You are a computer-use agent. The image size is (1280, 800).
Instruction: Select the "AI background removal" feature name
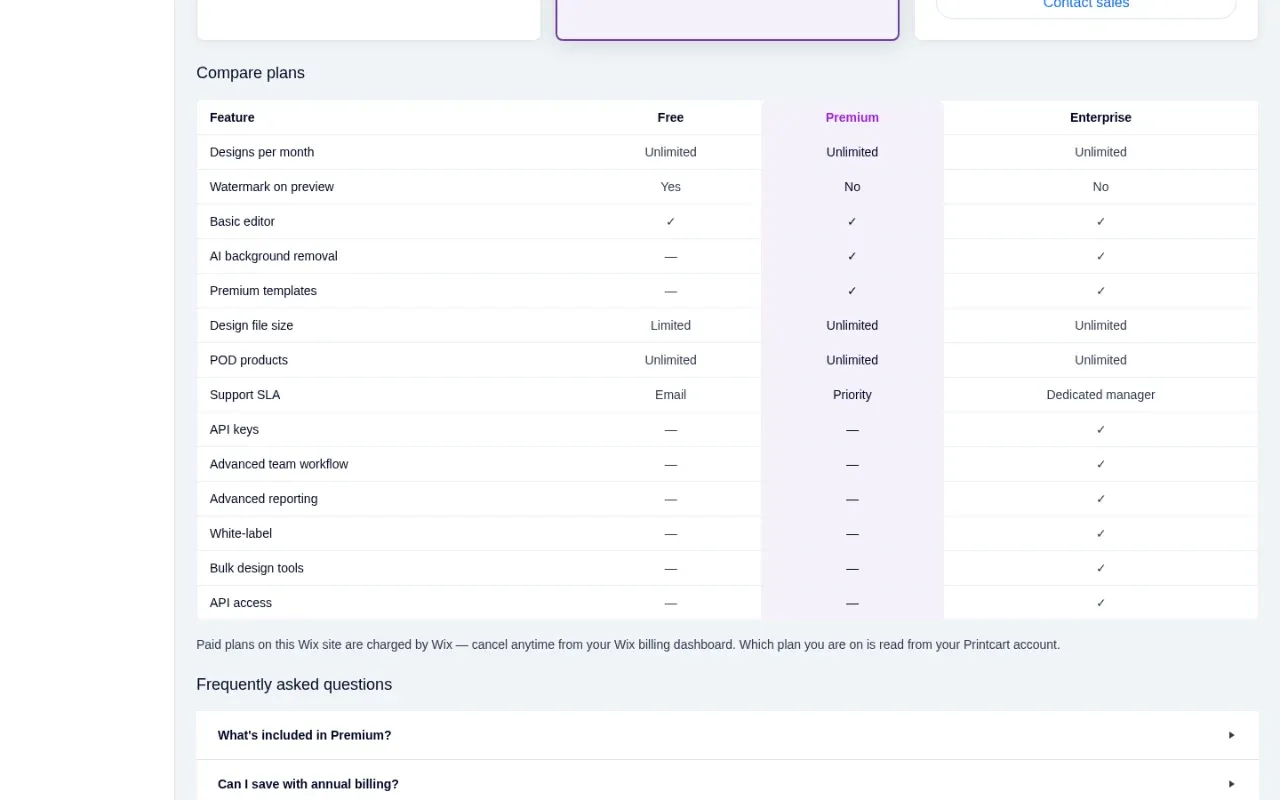[274, 256]
